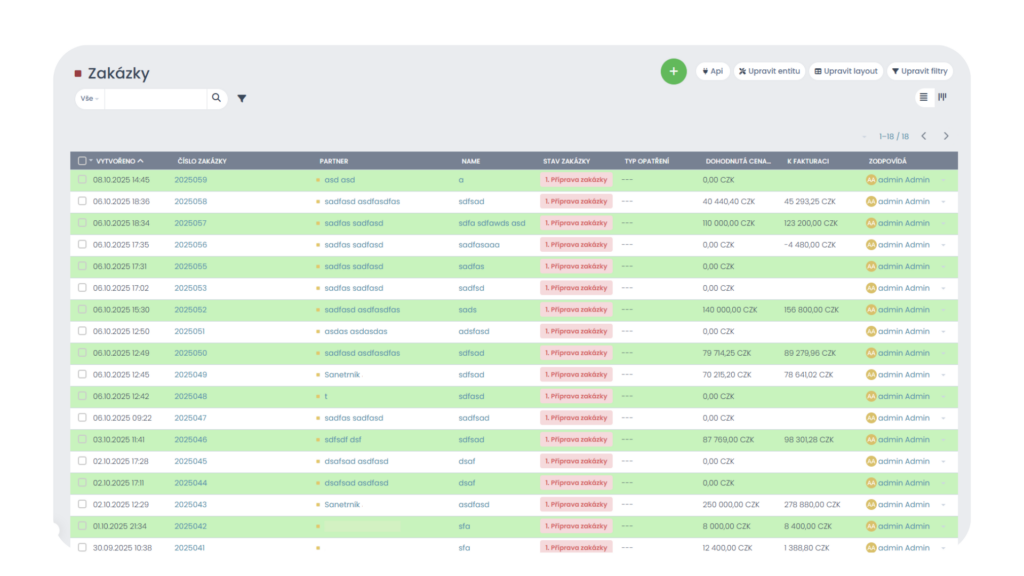Click the search text input field
The image size is (1024, 576).
point(155,99)
